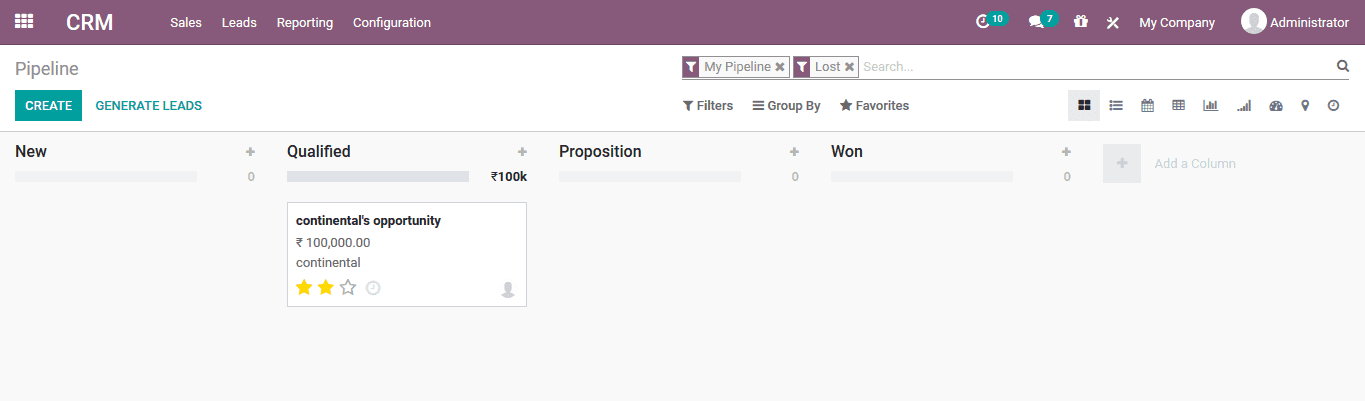Open activities clock with 10 badge

(984, 21)
